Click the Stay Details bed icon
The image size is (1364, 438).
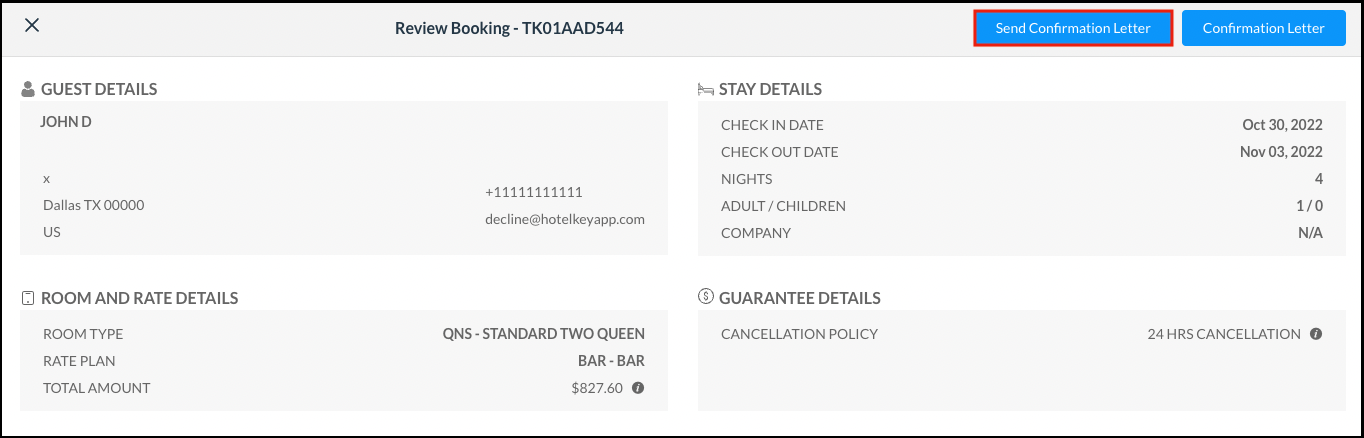click(706, 89)
